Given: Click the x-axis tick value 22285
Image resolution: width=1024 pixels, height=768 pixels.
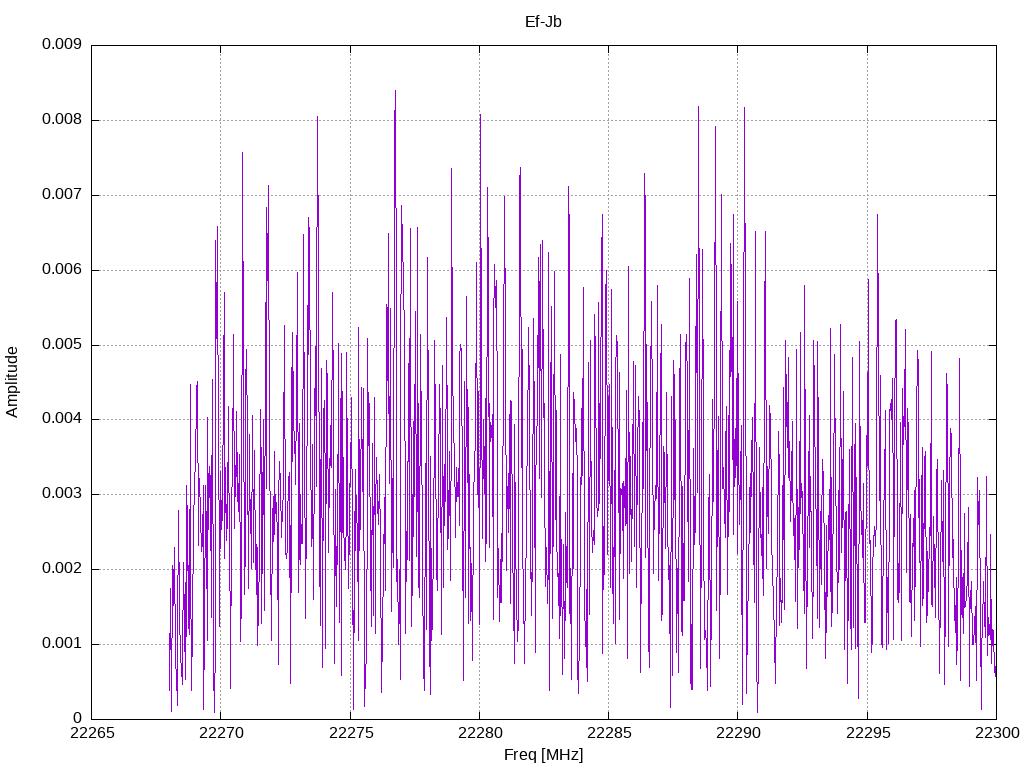Looking at the screenshot, I should point(609,733).
